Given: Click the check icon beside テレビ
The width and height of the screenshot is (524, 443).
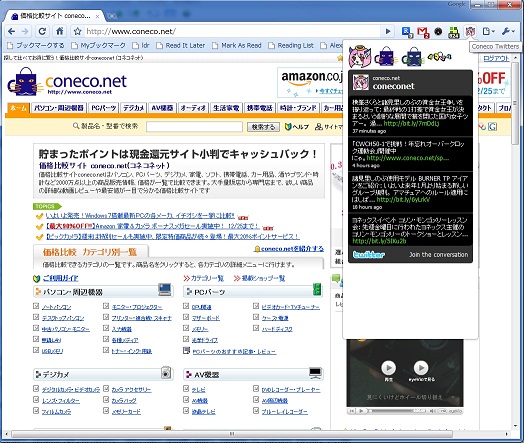Looking at the screenshot, I should (186, 388).
